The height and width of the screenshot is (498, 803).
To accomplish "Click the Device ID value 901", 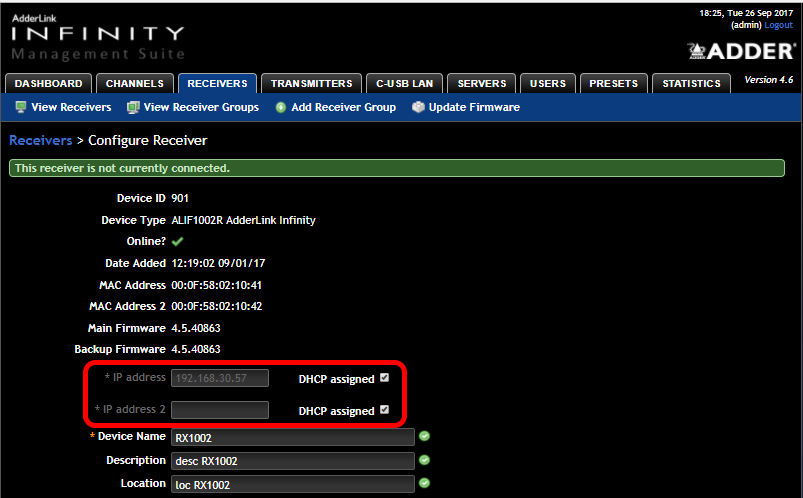I will coord(180,198).
